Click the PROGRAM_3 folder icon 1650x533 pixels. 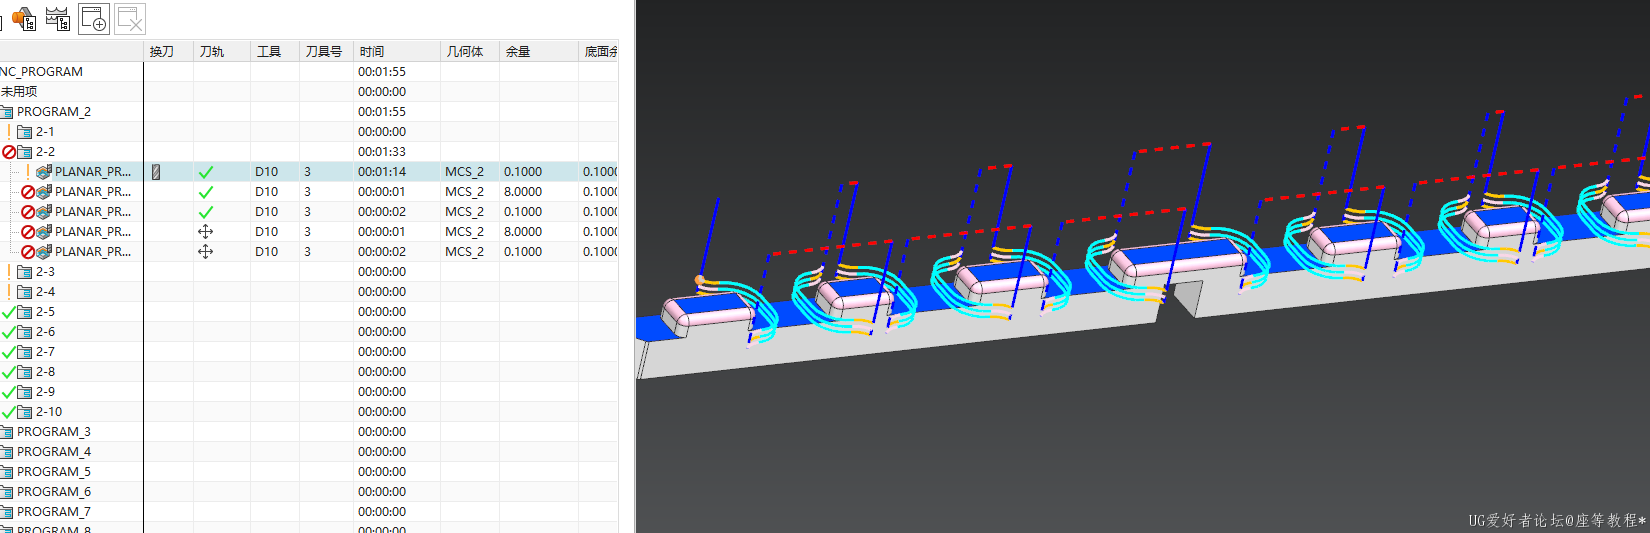pyautogui.click(x=6, y=432)
